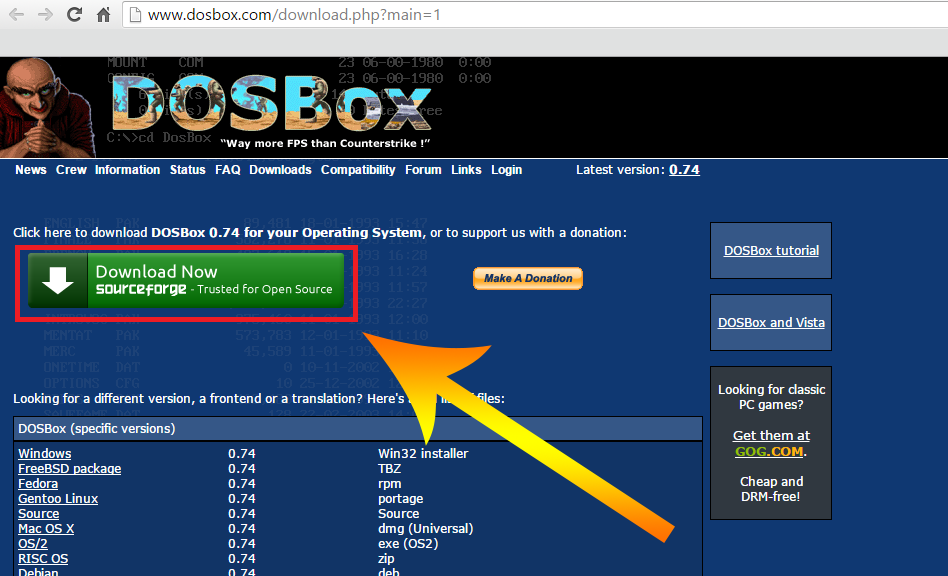The image size is (948, 576).
Task: Open the RISC OS zip link
Action: coord(43,558)
